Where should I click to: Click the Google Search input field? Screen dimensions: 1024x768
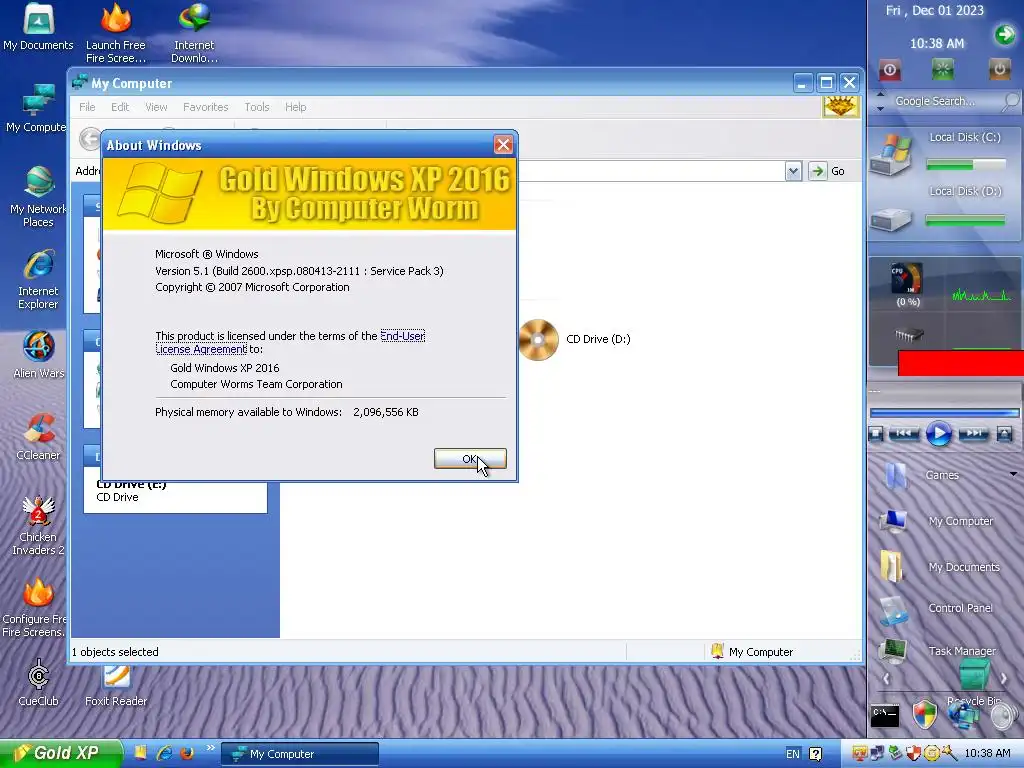944,101
